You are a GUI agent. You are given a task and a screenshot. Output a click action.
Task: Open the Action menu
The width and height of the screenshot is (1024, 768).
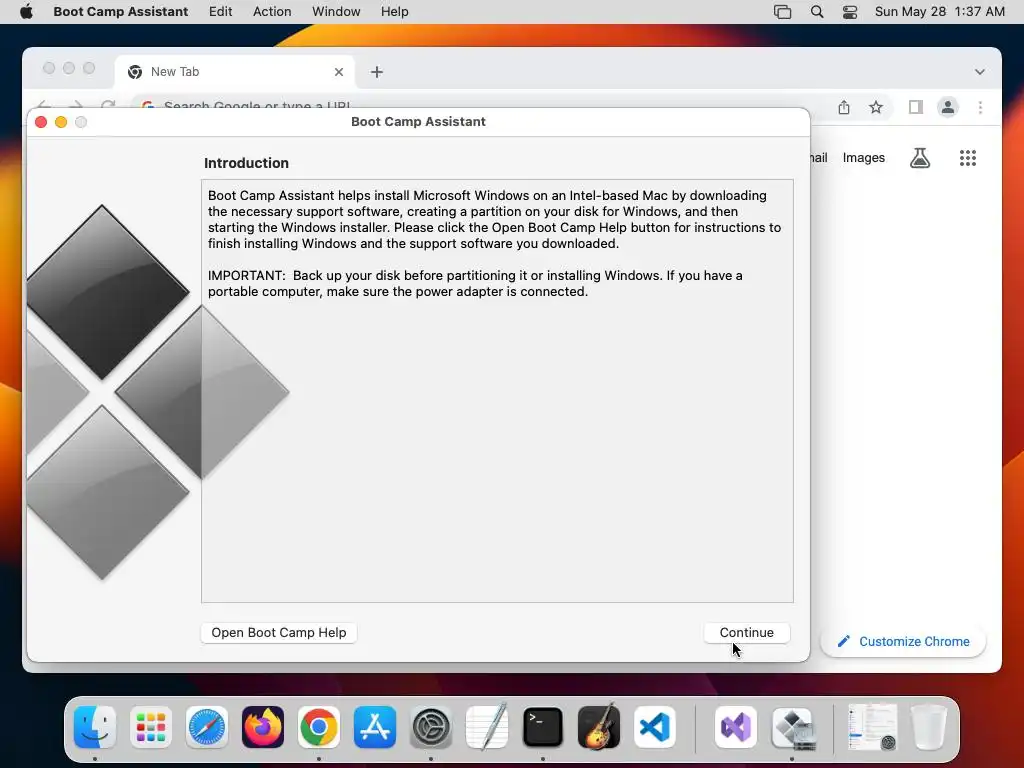pos(272,11)
